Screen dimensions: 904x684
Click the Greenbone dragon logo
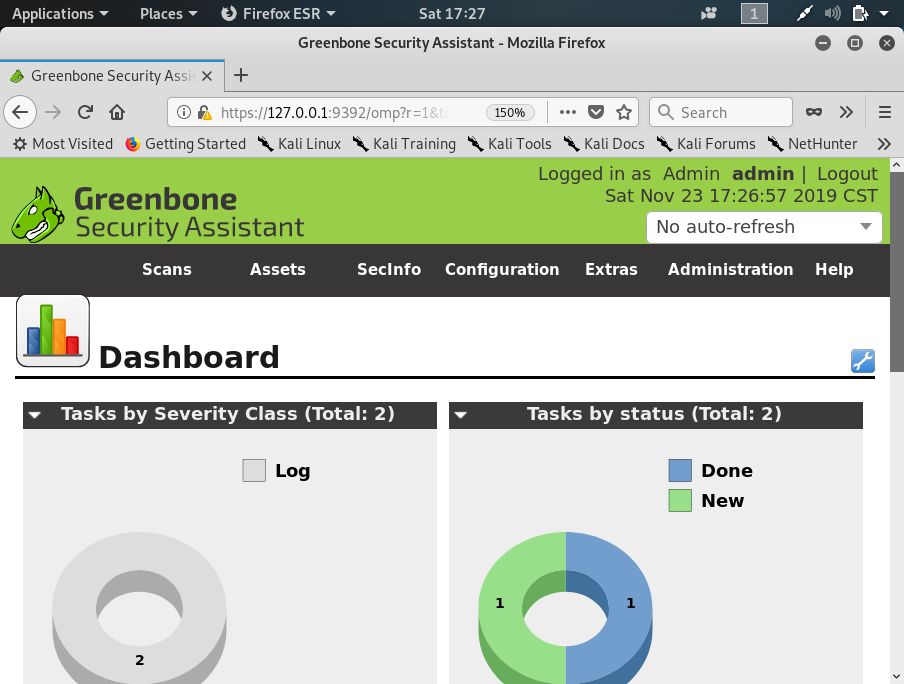[x=38, y=214]
